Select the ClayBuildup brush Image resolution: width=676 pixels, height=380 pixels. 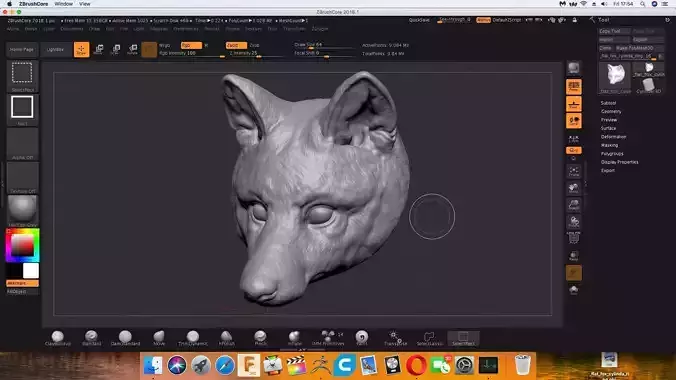coord(58,338)
